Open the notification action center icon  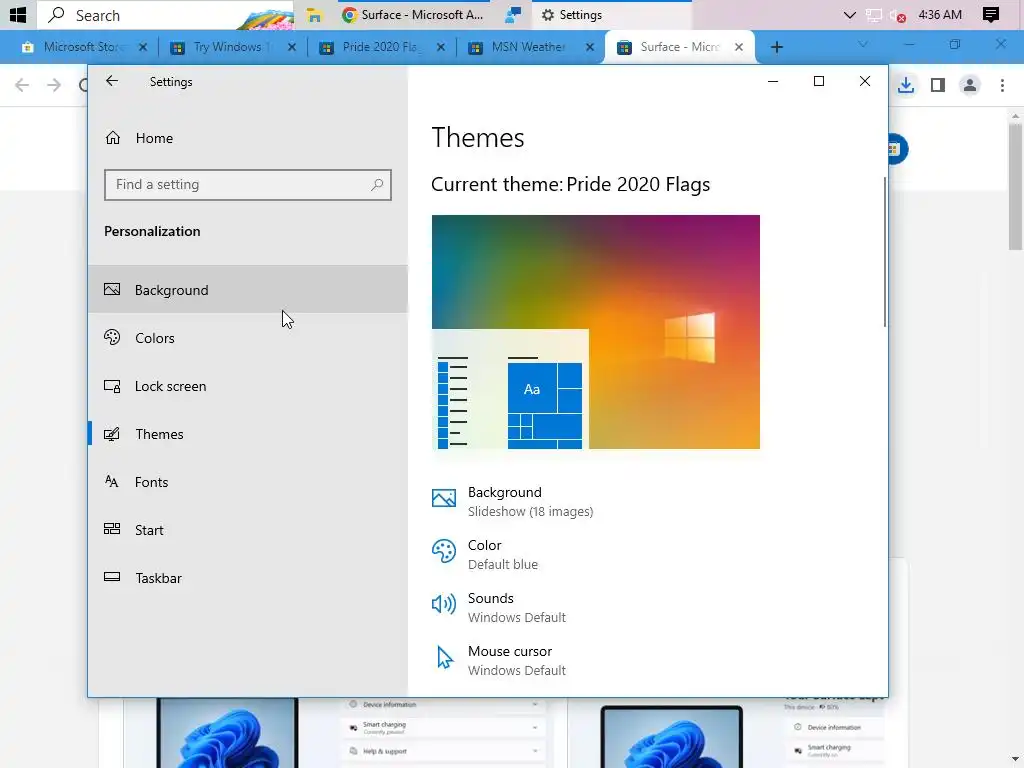click(991, 15)
